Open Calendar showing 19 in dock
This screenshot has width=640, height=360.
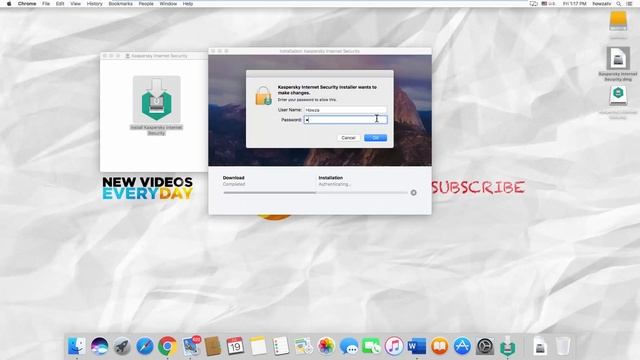click(x=235, y=346)
